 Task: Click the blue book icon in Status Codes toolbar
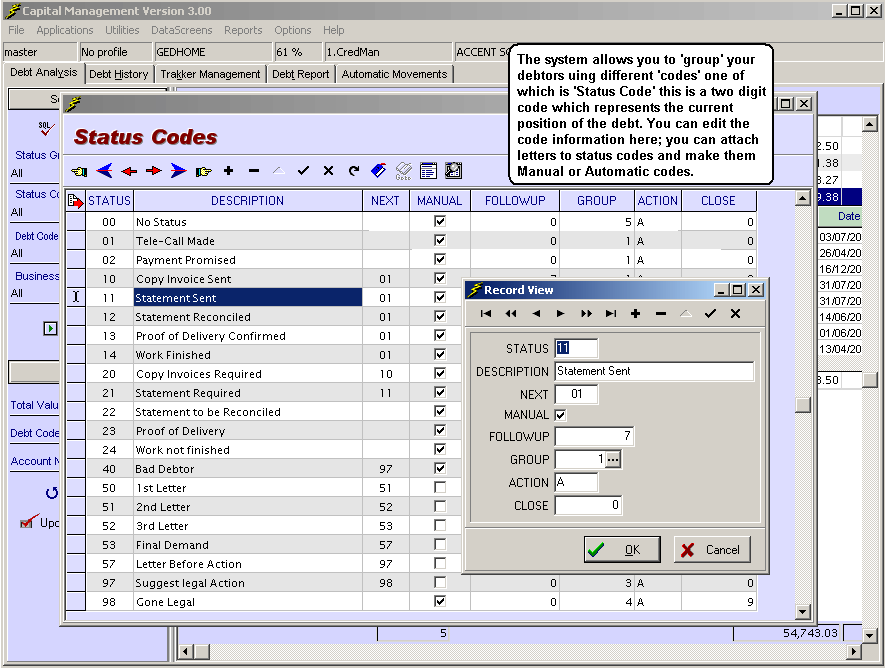coord(378,170)
